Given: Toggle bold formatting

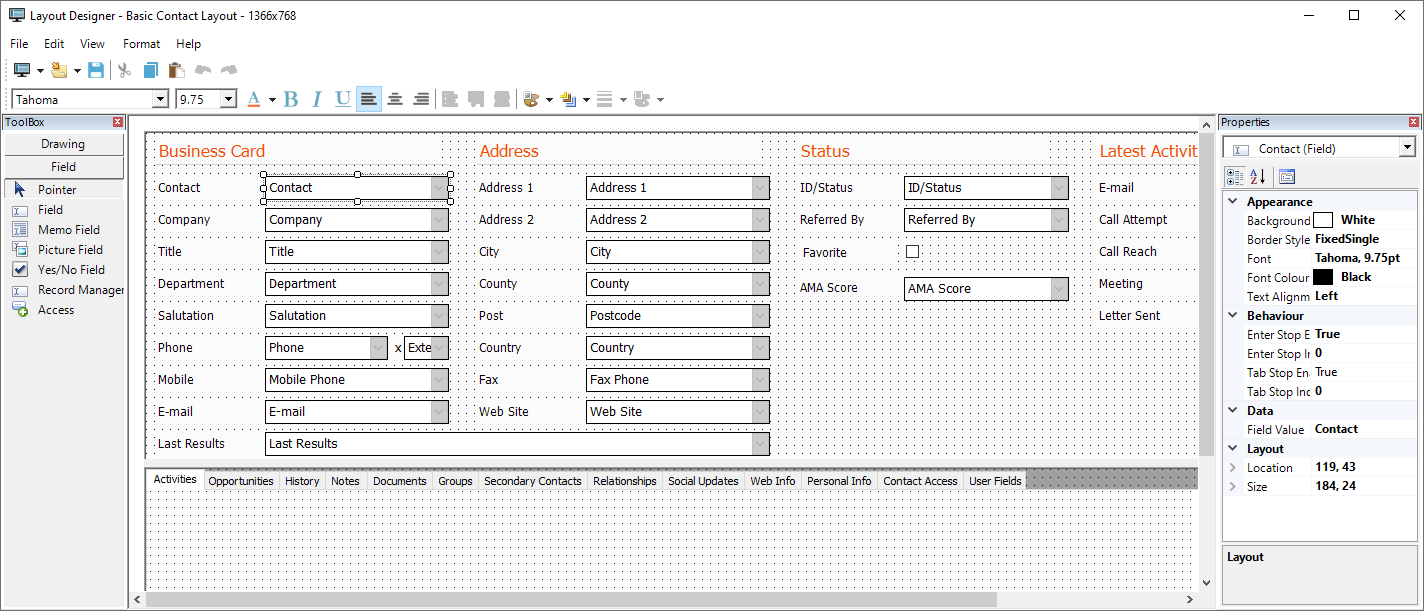Looking at the screenshot, I should (x=290, y=99).
